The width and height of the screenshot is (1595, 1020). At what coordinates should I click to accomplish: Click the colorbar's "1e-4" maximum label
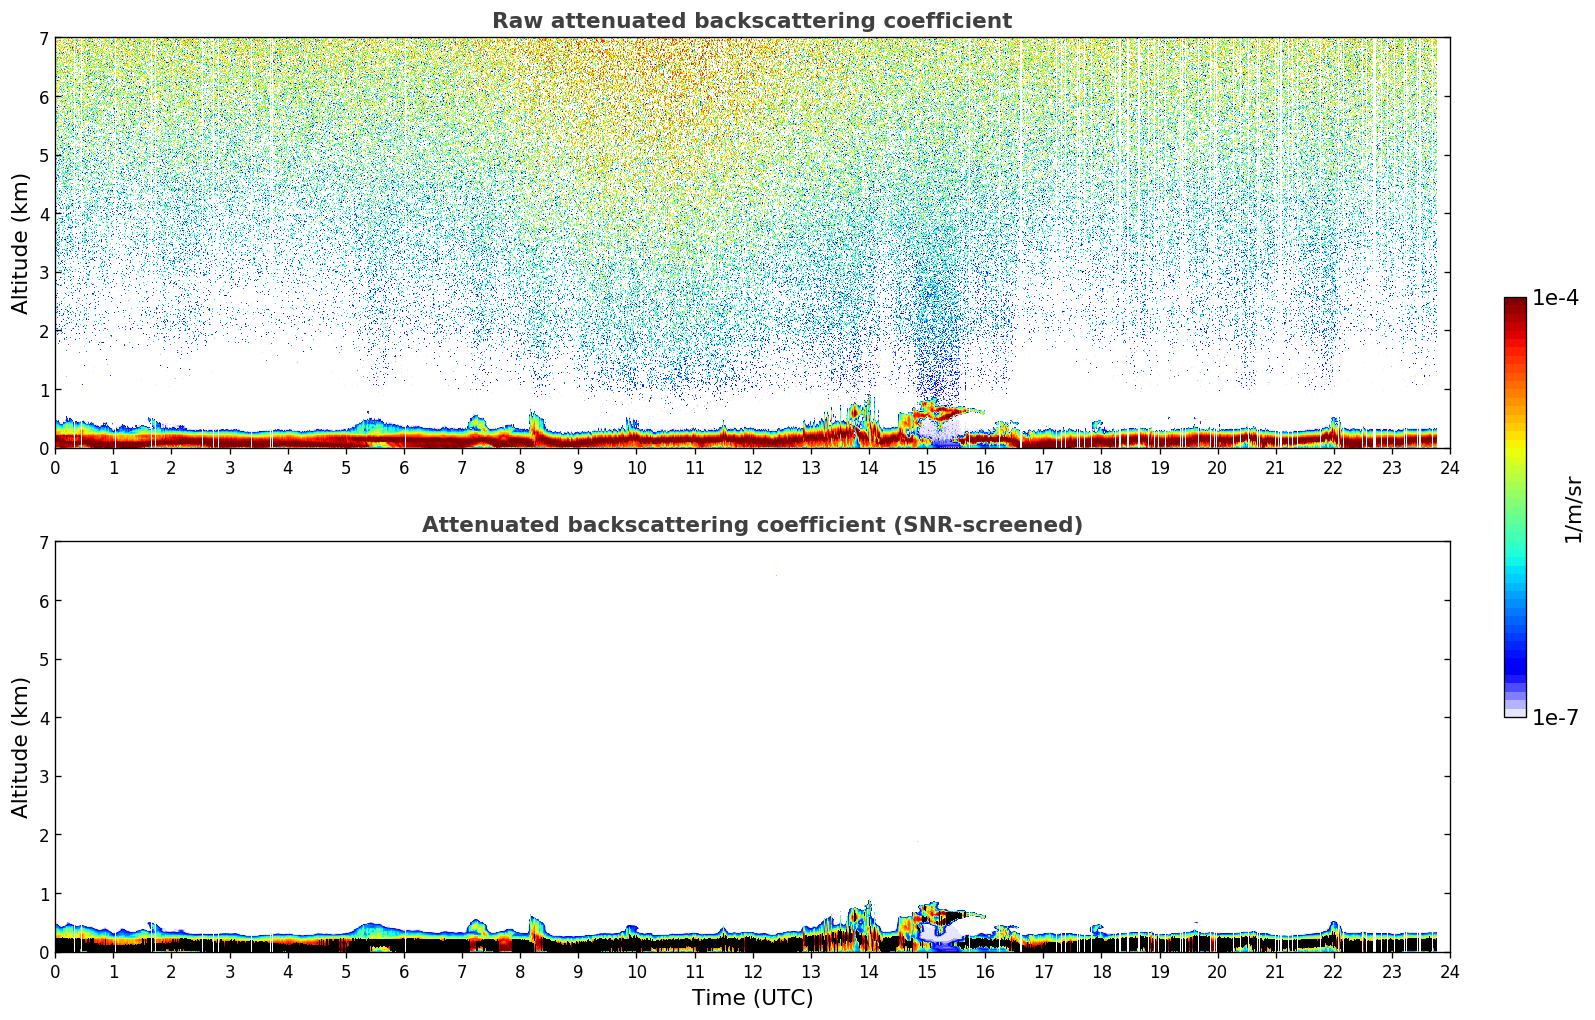pos(1555,298)
